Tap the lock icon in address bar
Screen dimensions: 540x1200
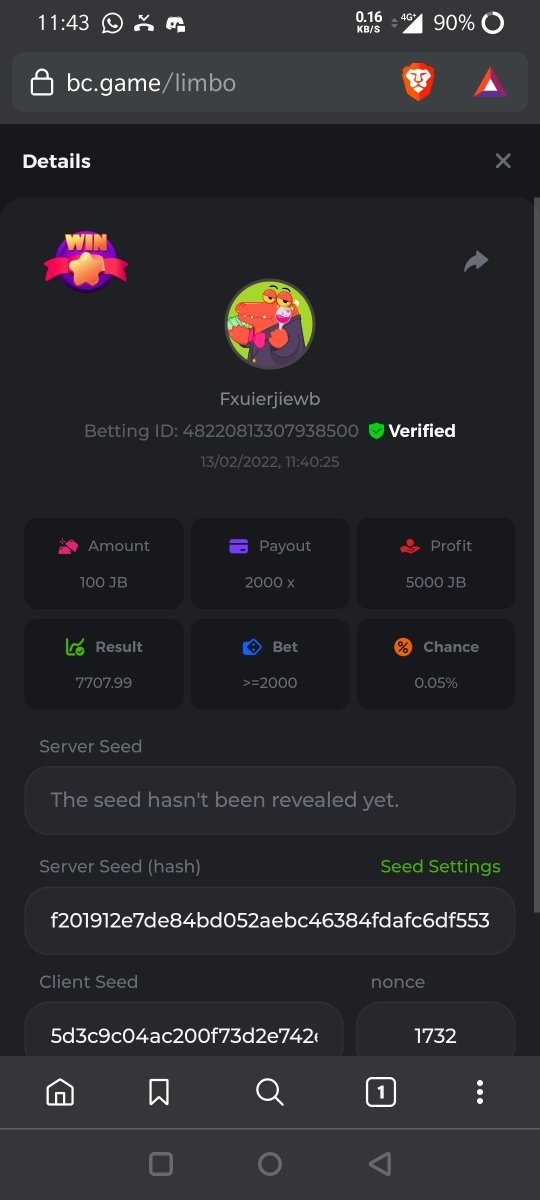42,82
